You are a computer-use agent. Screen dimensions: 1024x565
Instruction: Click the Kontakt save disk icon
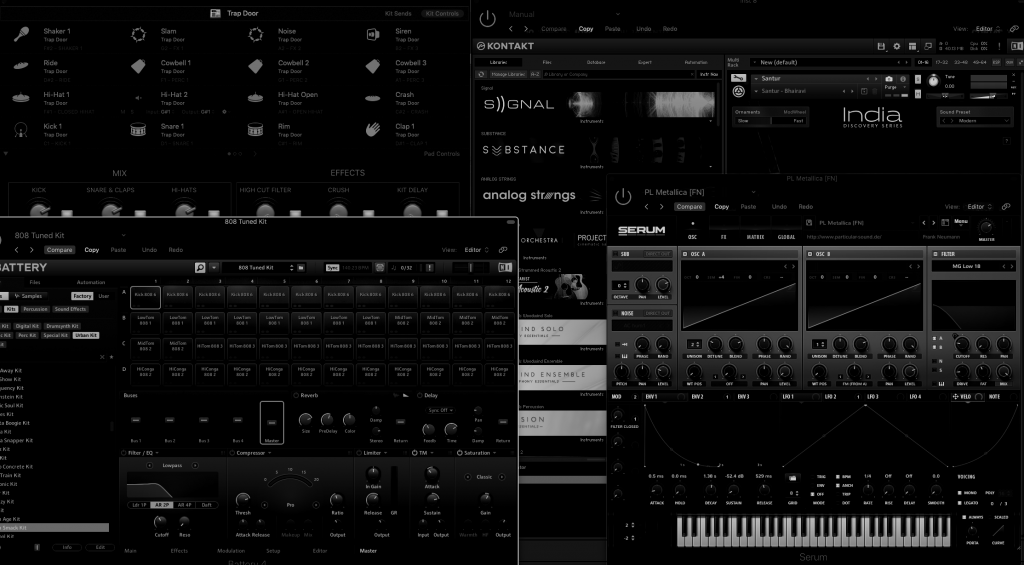tap(883, 46)
